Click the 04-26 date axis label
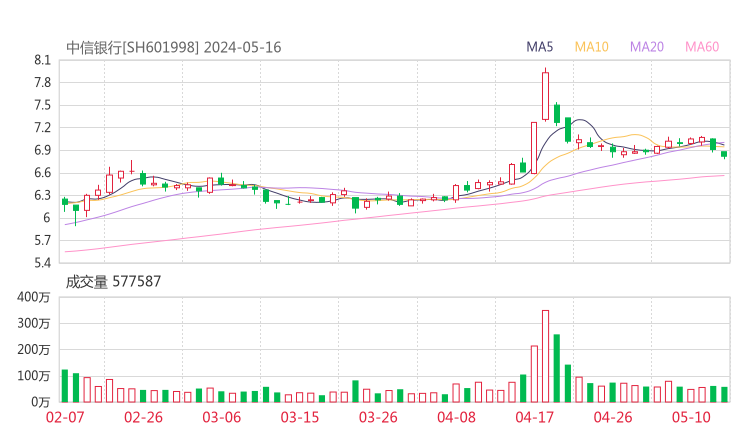This screenshot has height=440, width=740. coord(613,417)
